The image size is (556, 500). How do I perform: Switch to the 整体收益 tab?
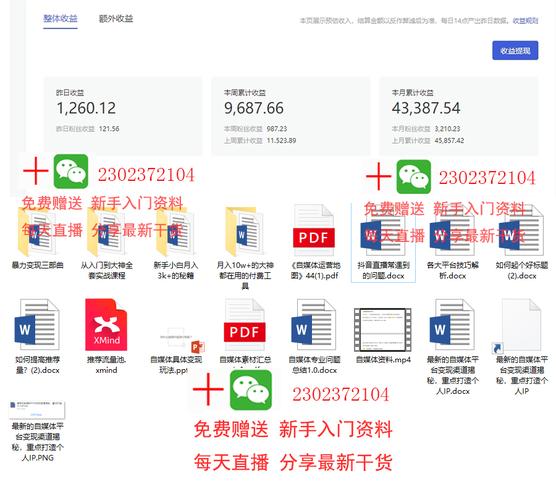pos(60,18)
